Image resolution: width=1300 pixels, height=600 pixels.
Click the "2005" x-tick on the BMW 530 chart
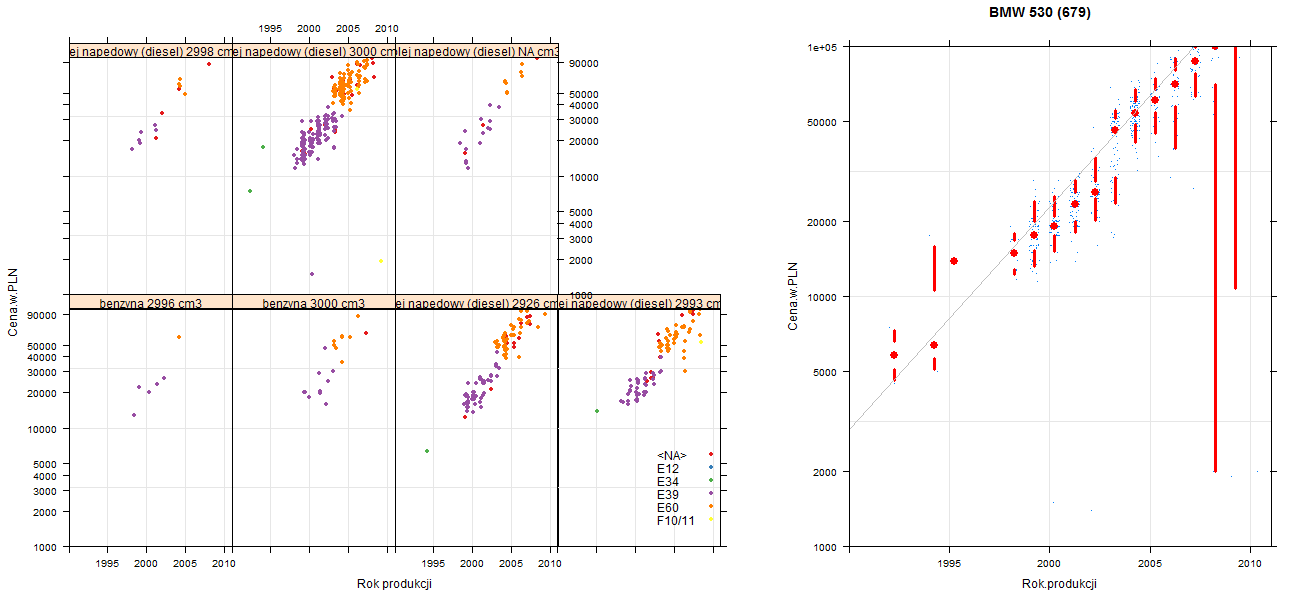(1150, 564)
